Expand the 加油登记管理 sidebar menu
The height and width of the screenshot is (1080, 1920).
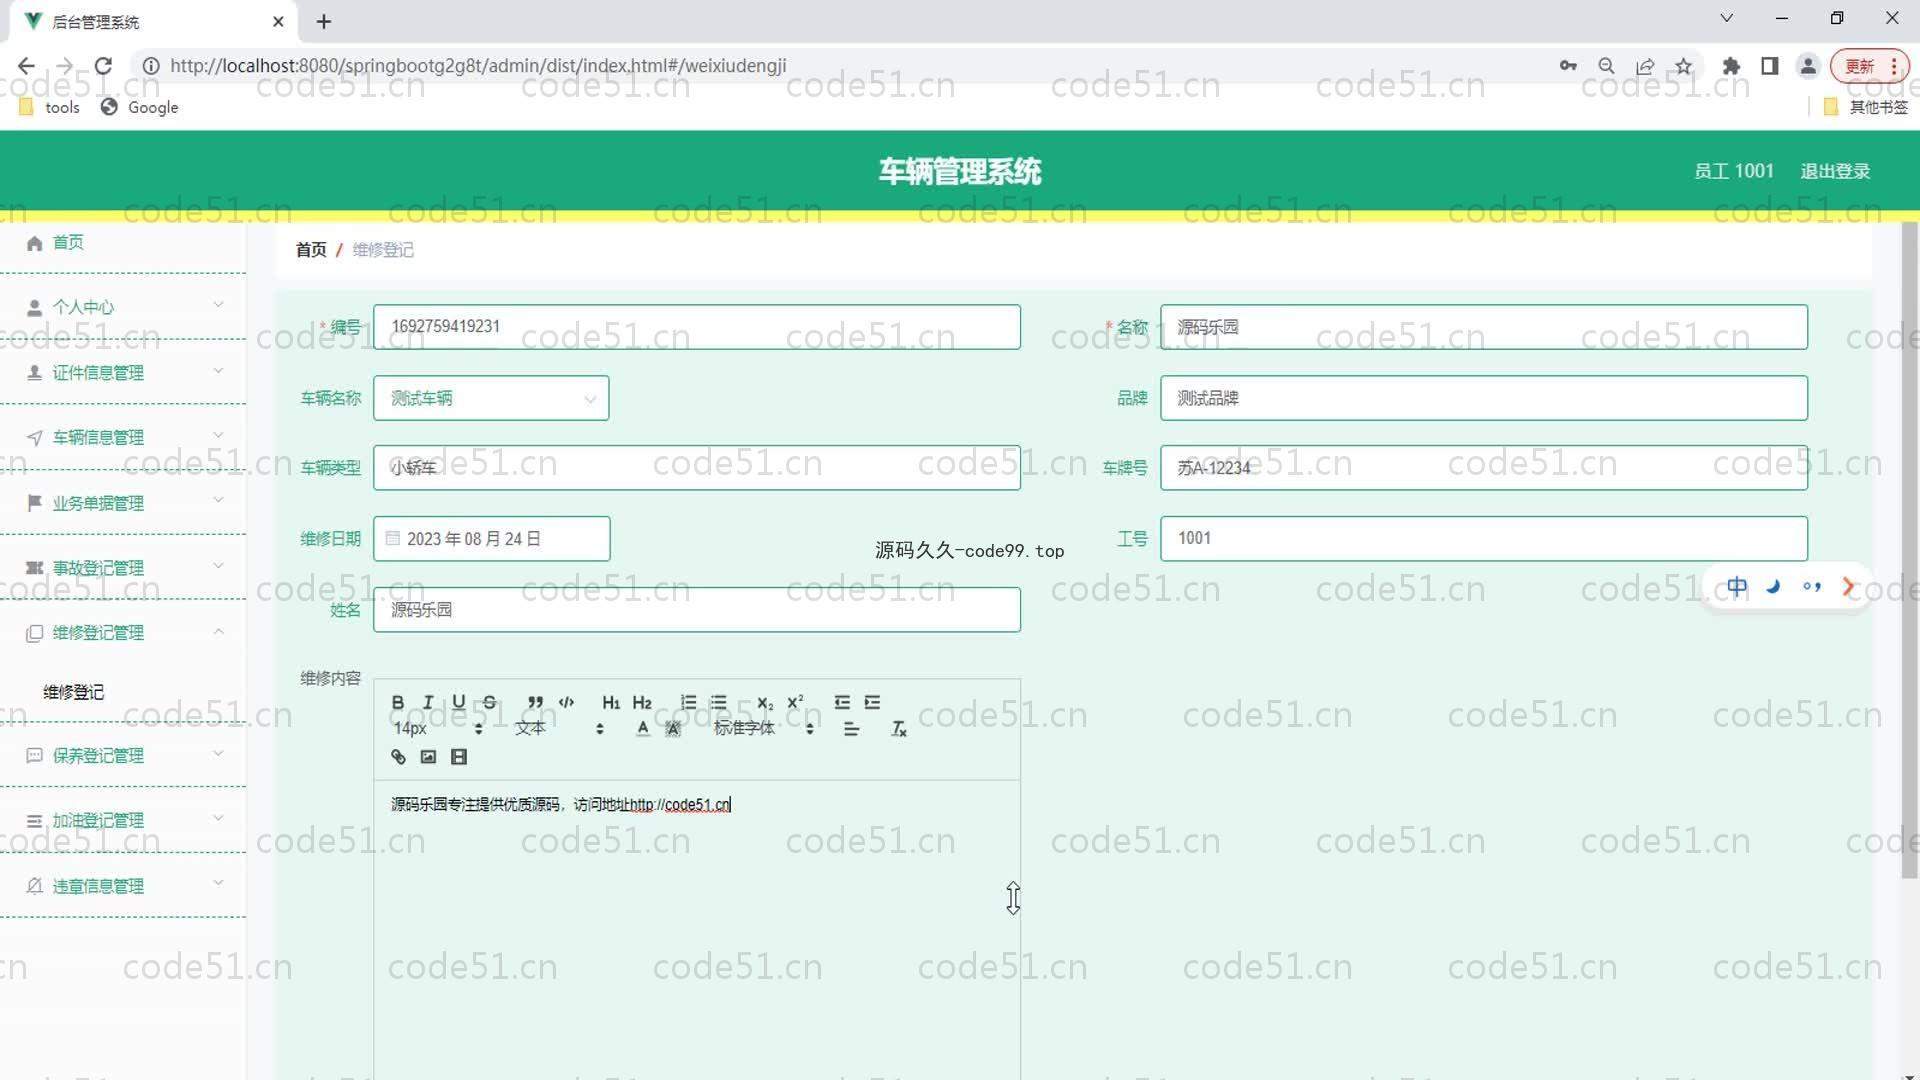123,821
